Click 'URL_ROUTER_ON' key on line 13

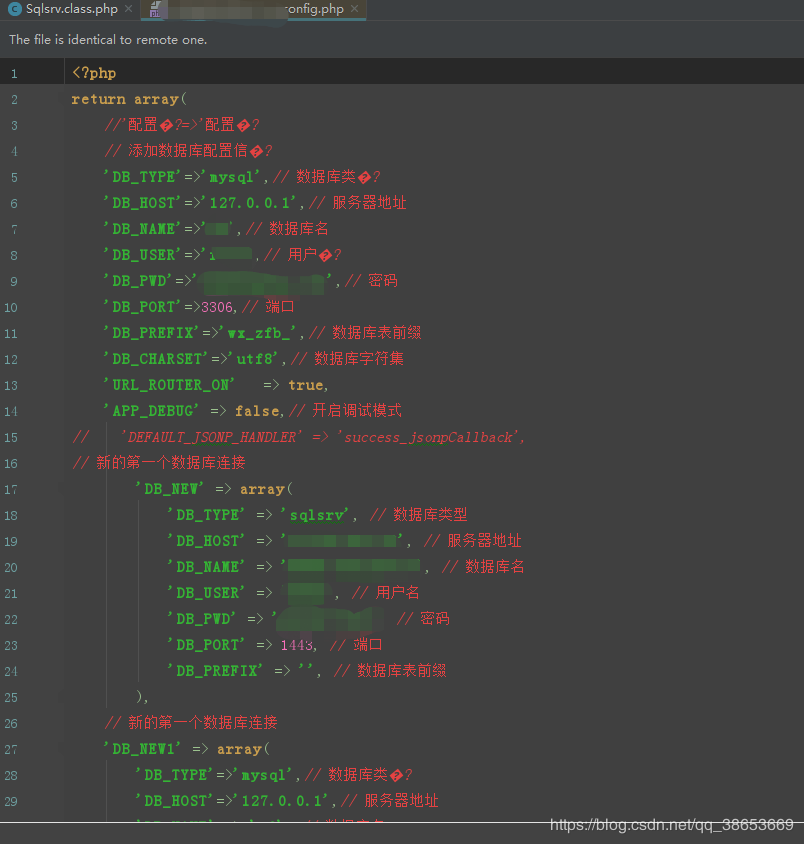(169, 385)
